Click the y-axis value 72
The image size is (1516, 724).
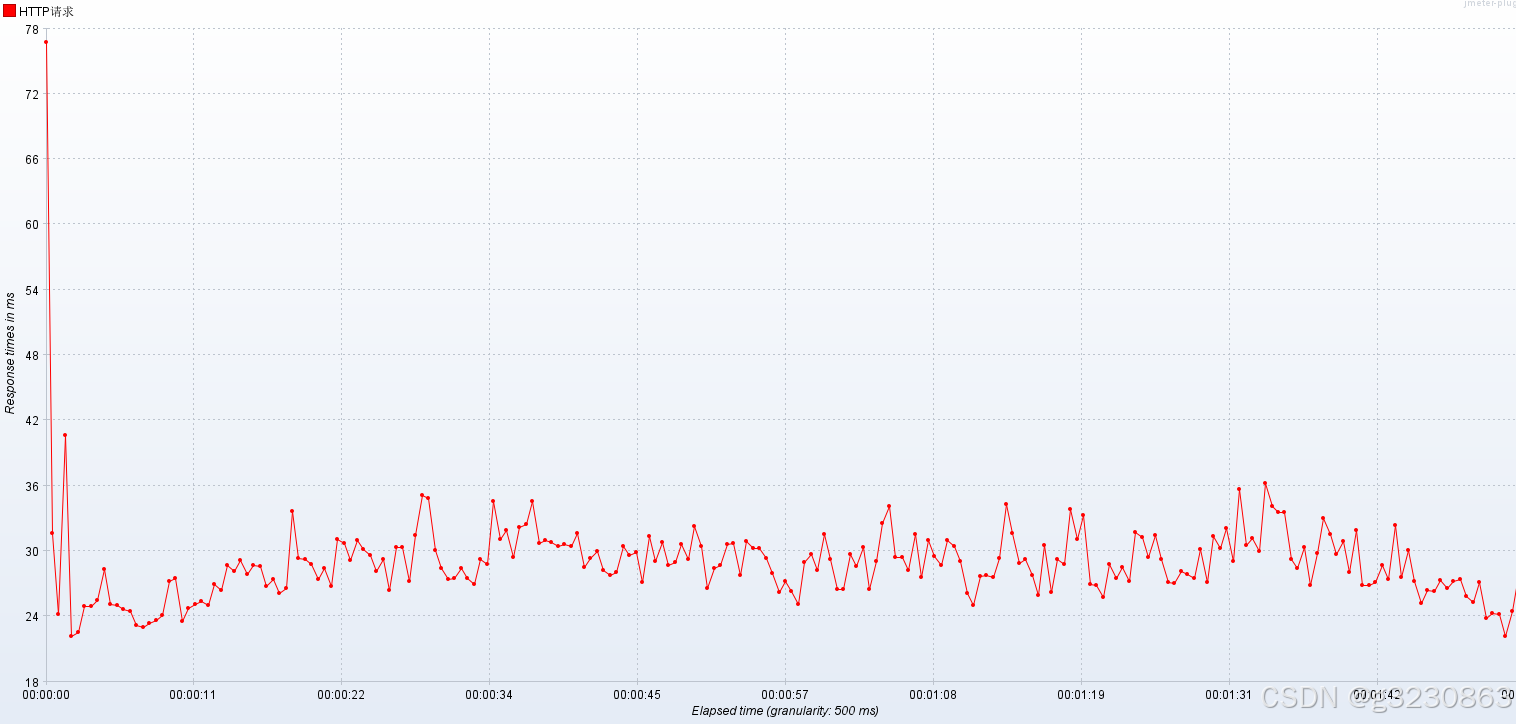pos(32,94)
